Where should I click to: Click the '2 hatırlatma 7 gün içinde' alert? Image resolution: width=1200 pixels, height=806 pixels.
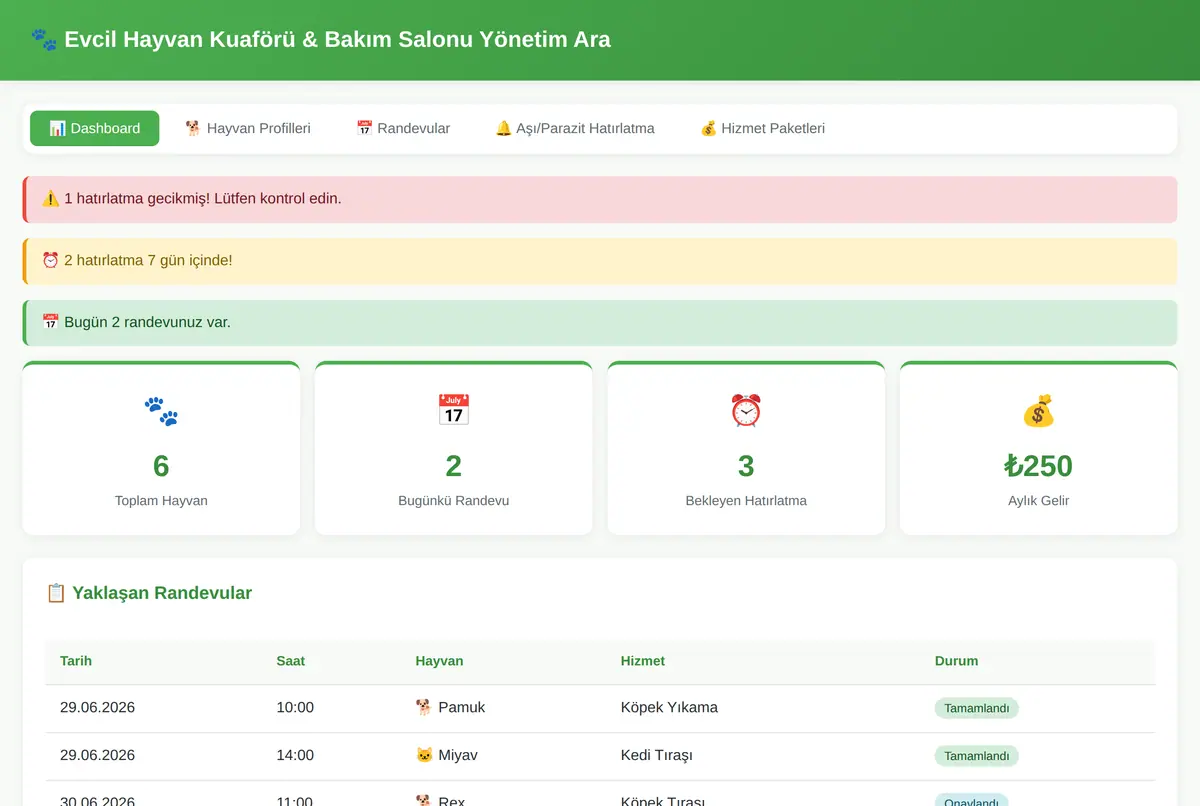tap(600, 261)
